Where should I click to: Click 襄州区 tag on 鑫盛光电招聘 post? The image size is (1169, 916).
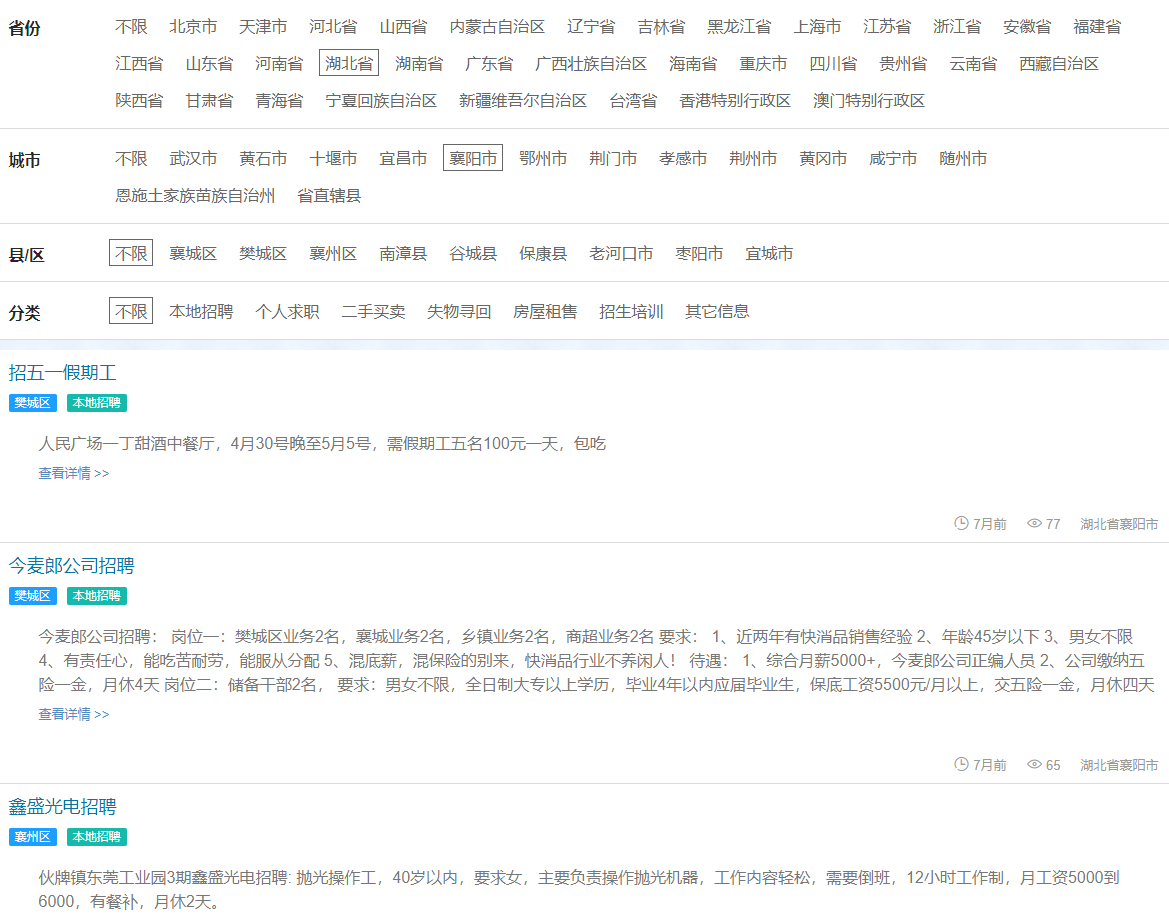pos(33,837)
